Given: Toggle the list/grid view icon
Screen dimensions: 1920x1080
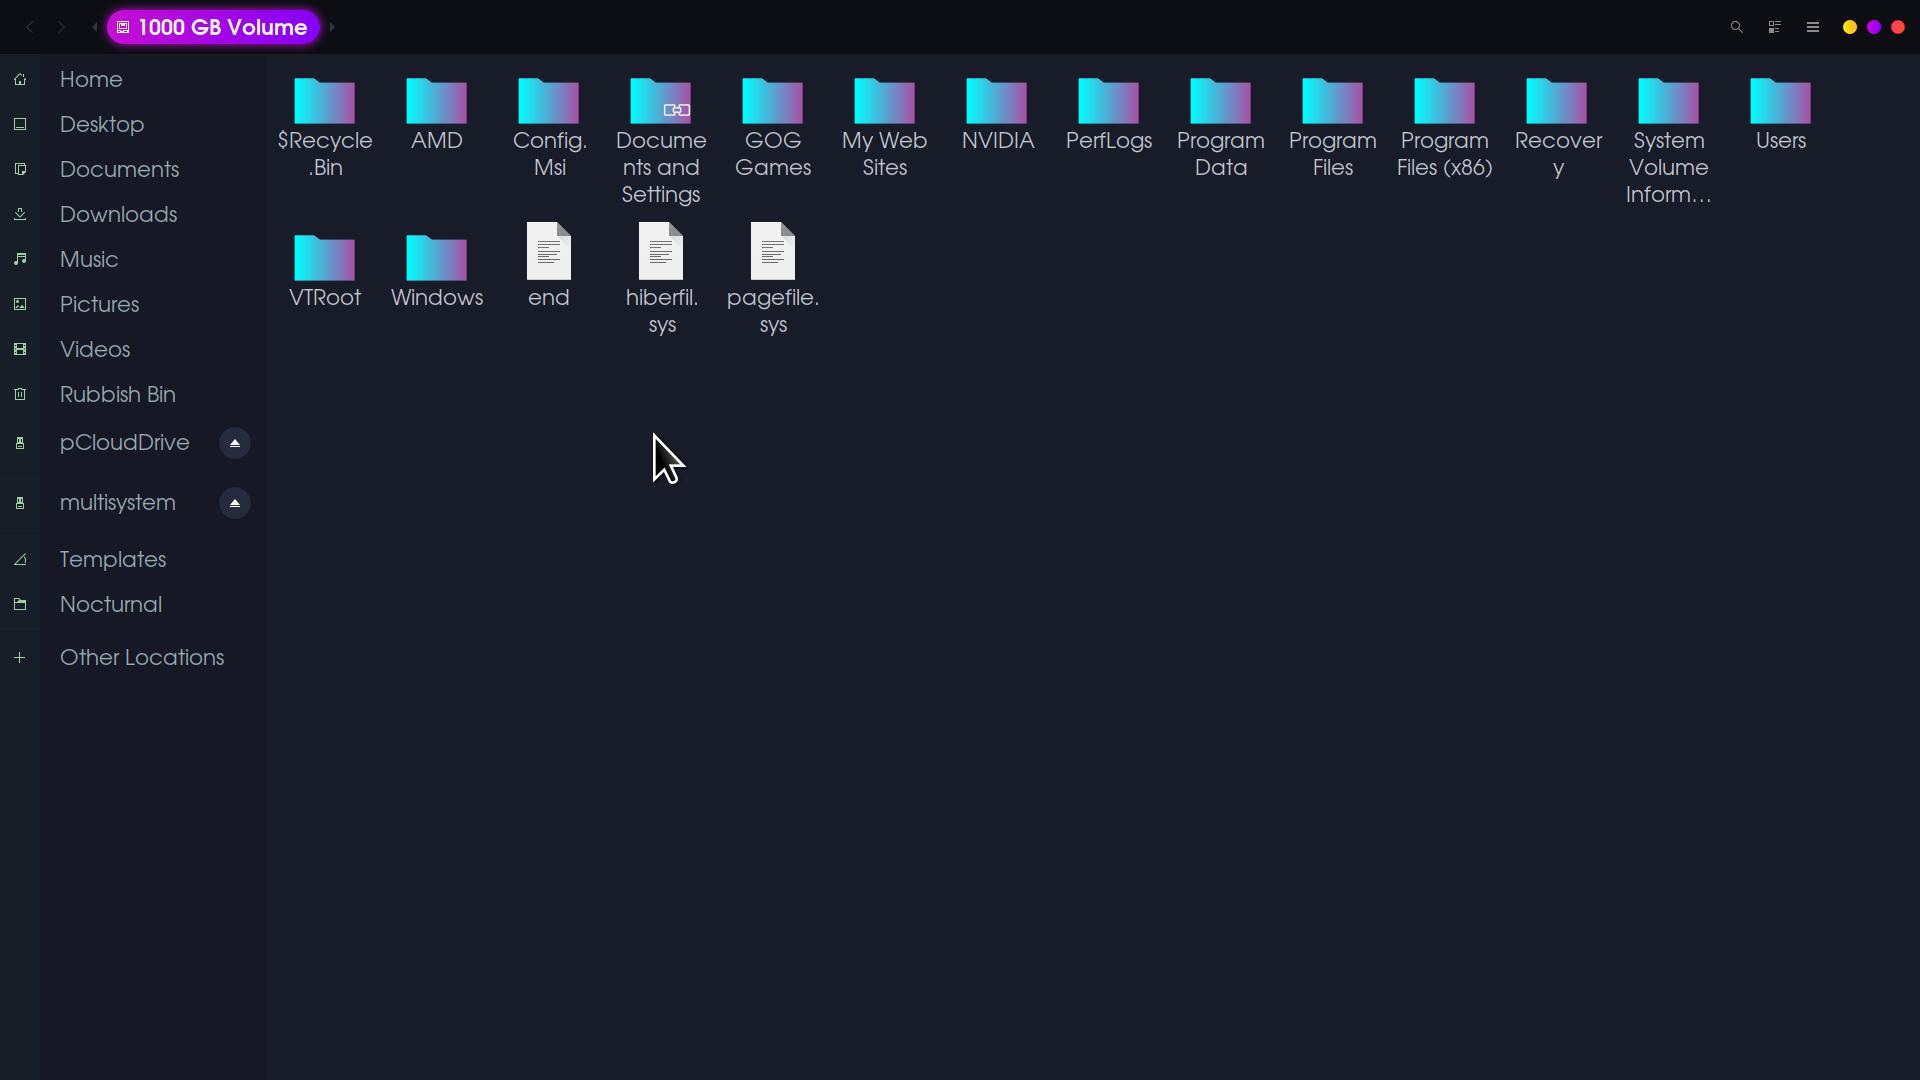Looking at the screenshot, I should click(x=1775, y=27).
